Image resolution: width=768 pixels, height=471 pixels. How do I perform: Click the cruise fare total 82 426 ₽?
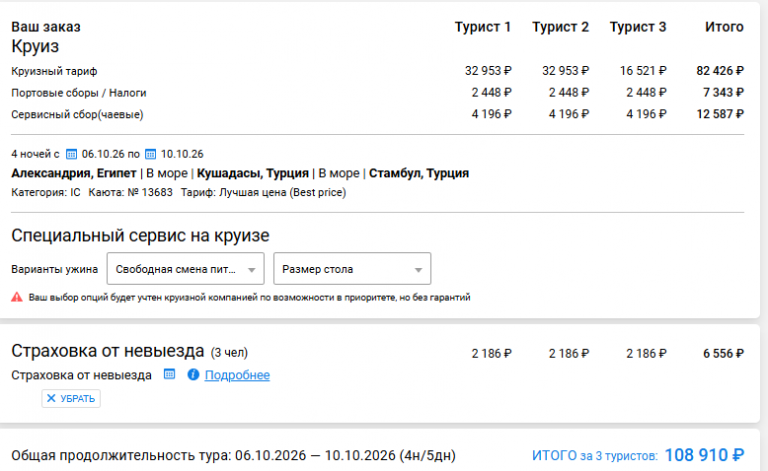coord(720,71)
